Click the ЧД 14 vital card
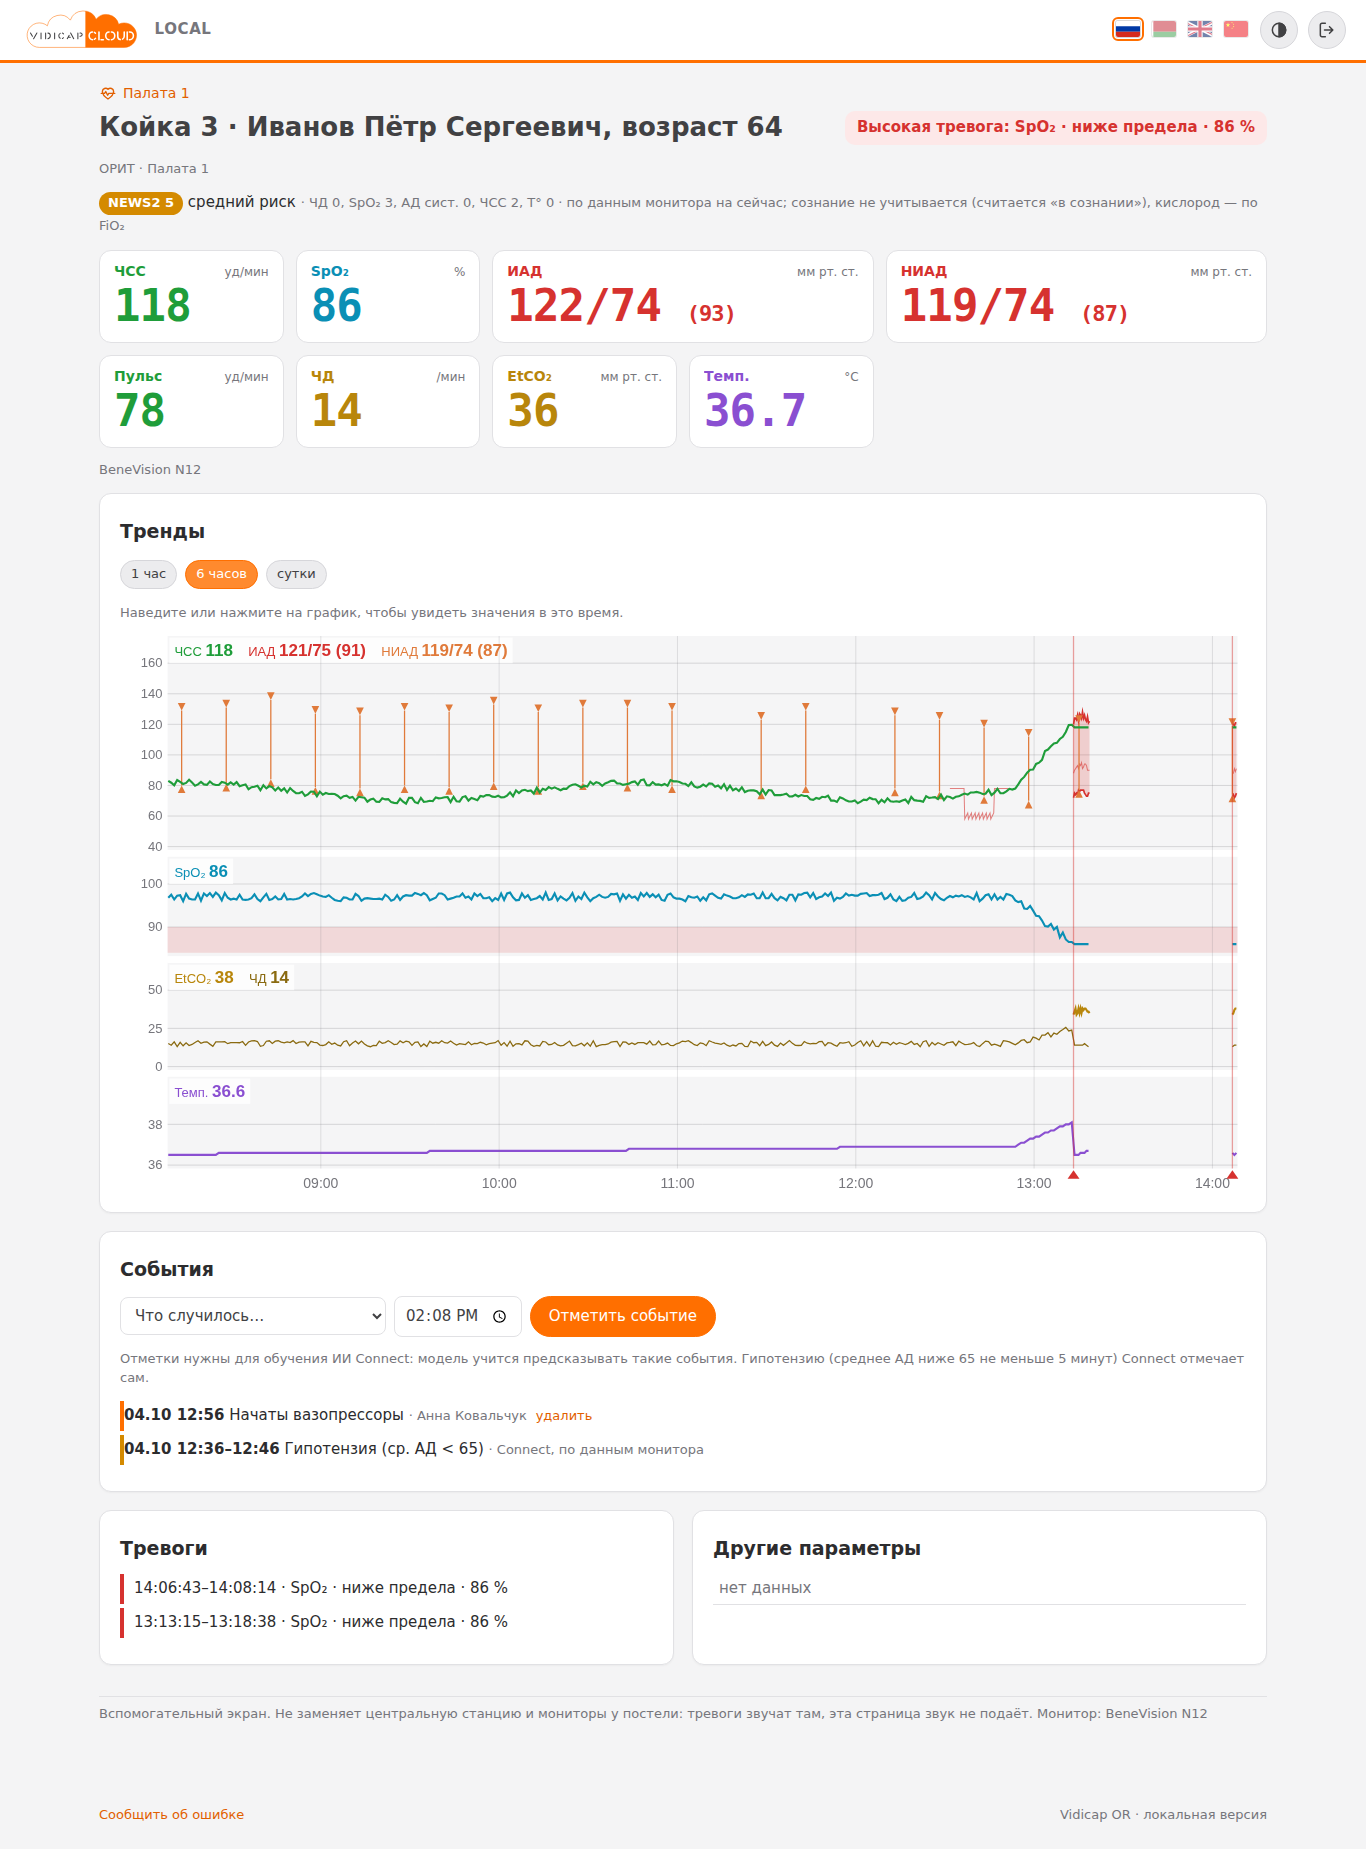Screen dimensions: 1366x1849 pos(388,401)
